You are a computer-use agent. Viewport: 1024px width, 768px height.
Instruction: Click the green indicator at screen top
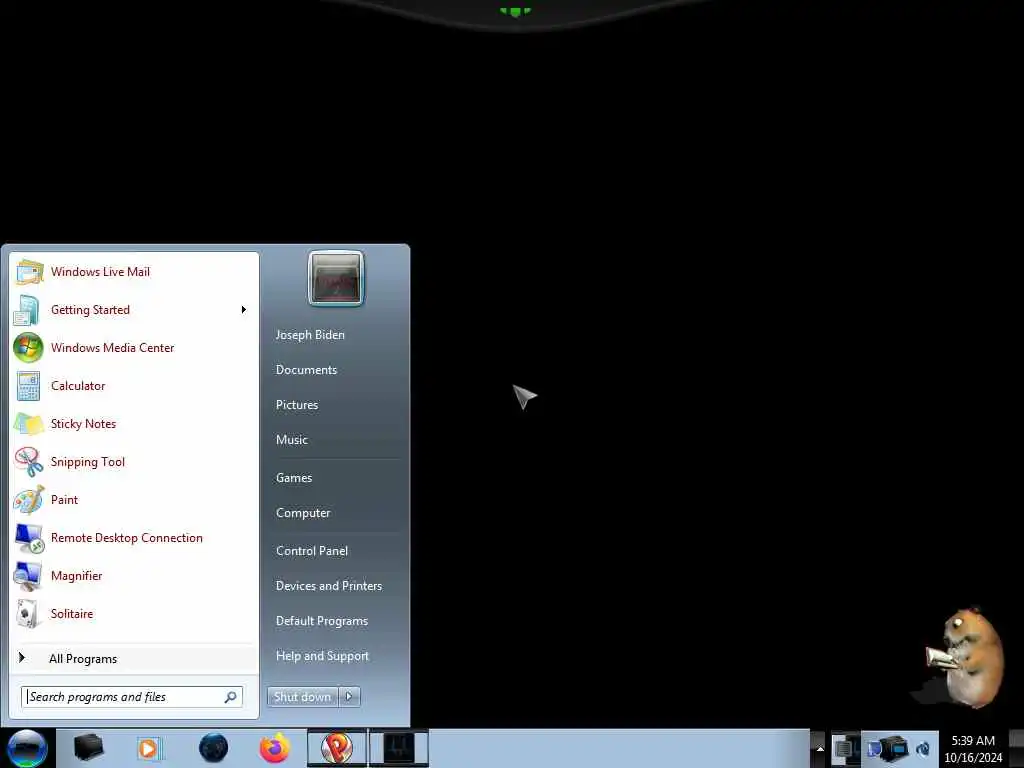point(515,11)
